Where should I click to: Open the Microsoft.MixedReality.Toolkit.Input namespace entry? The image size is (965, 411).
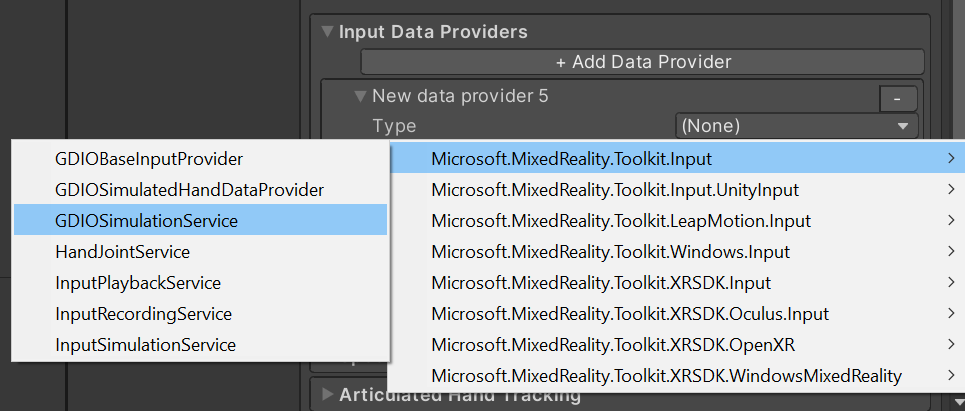tap(677, 159)
